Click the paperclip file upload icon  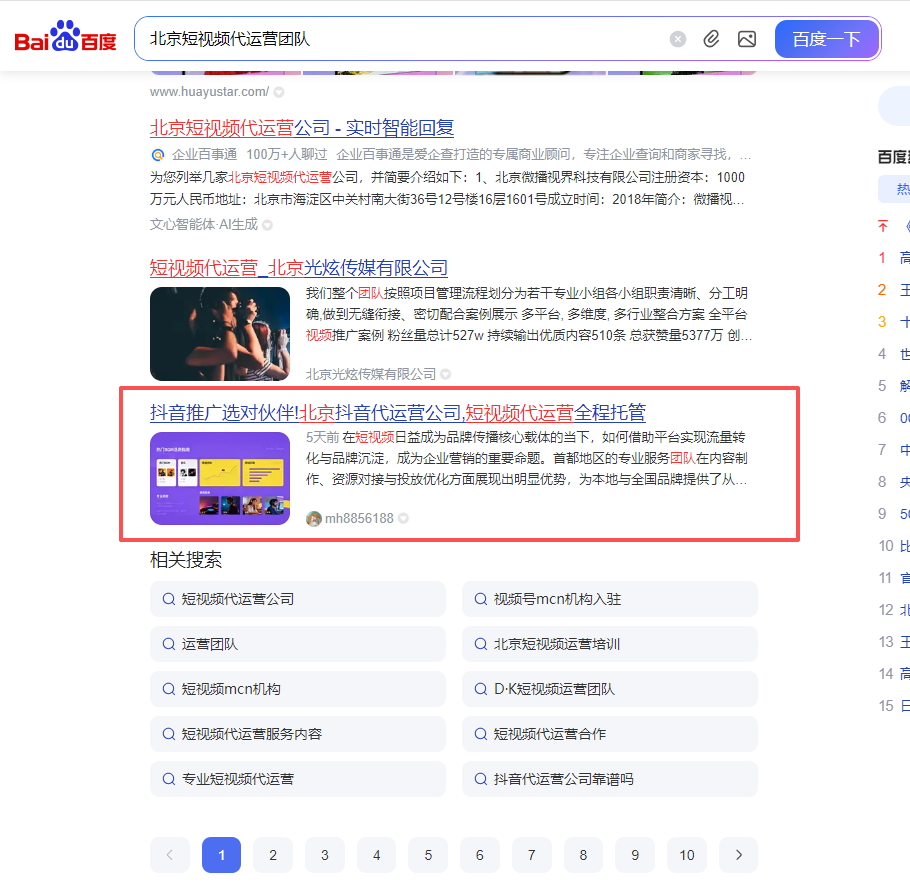coord(711,39)
